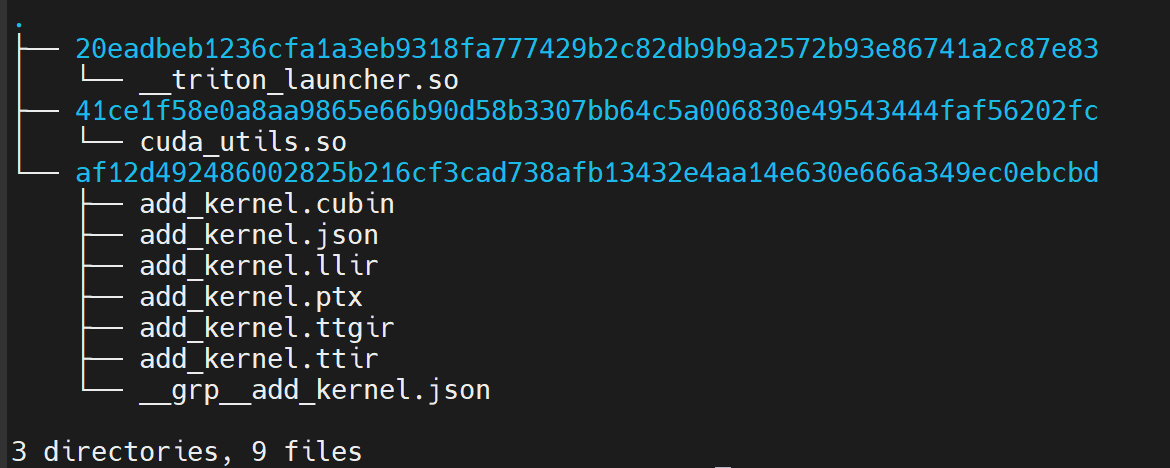The height and width of the screenshot is (468, 1170).
Task: Click the __grp__add_kernel.json file entry
Action: [314, 390]
